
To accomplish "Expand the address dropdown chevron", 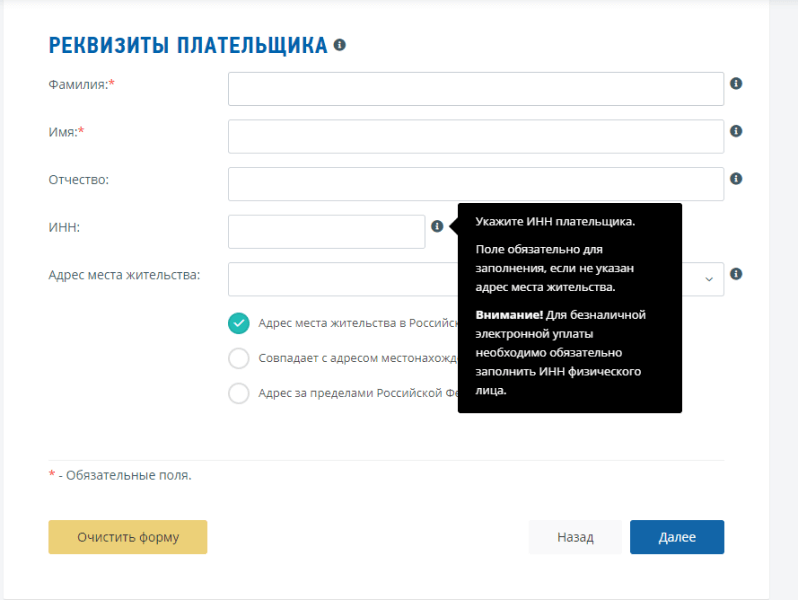I will (709, 279).
